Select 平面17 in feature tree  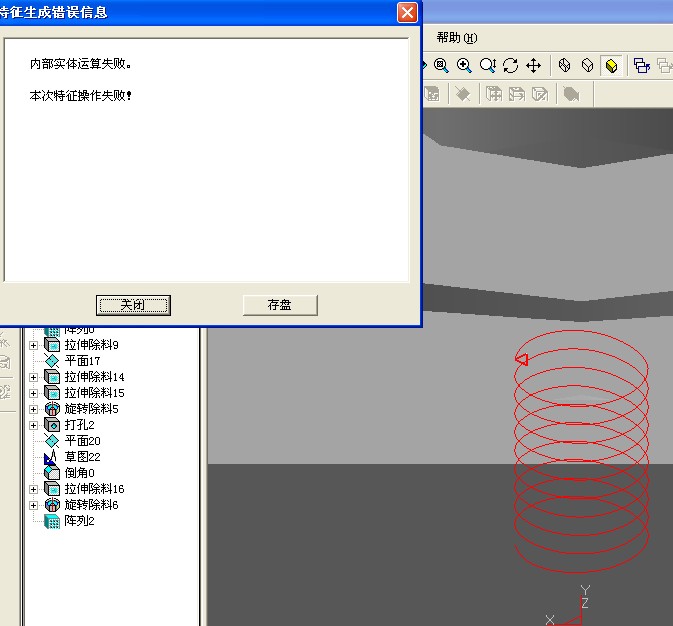click(x=82, y=361)
